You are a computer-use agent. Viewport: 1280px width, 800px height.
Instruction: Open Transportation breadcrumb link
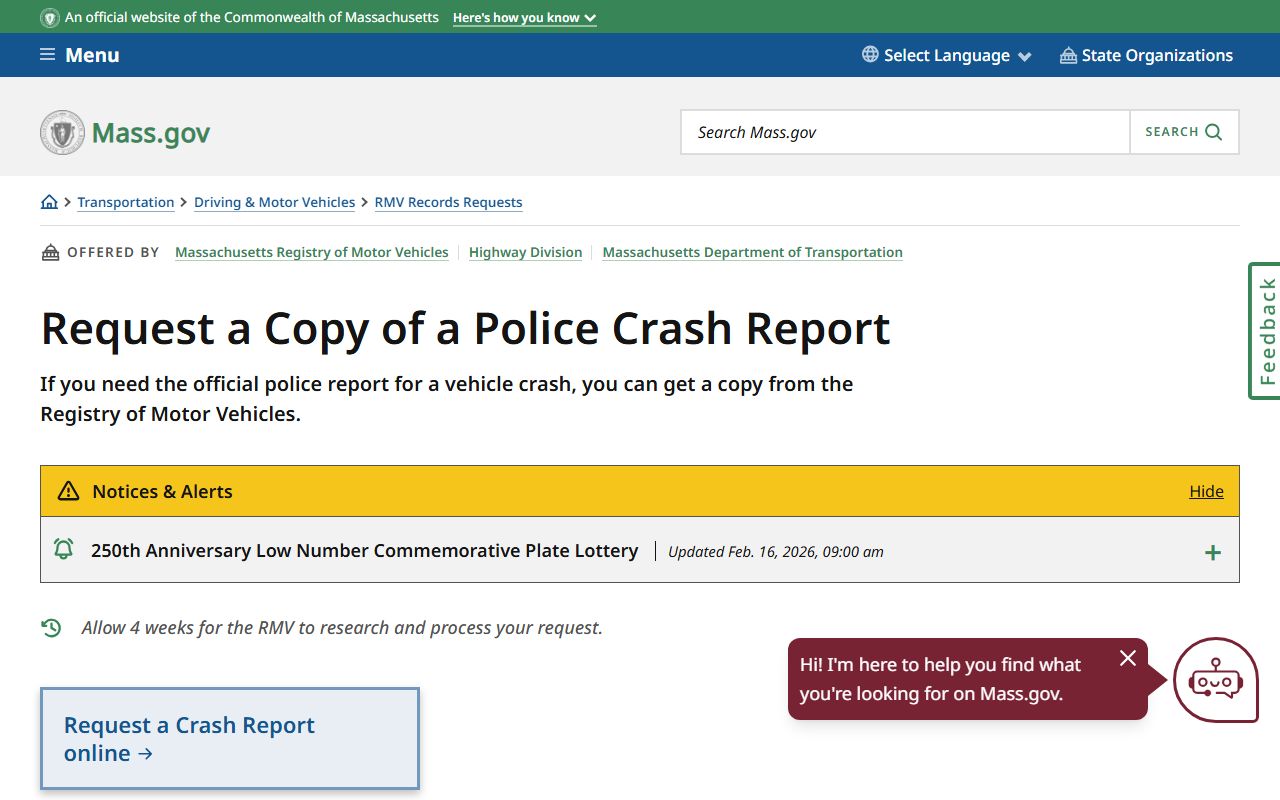(x=126, y=202)
